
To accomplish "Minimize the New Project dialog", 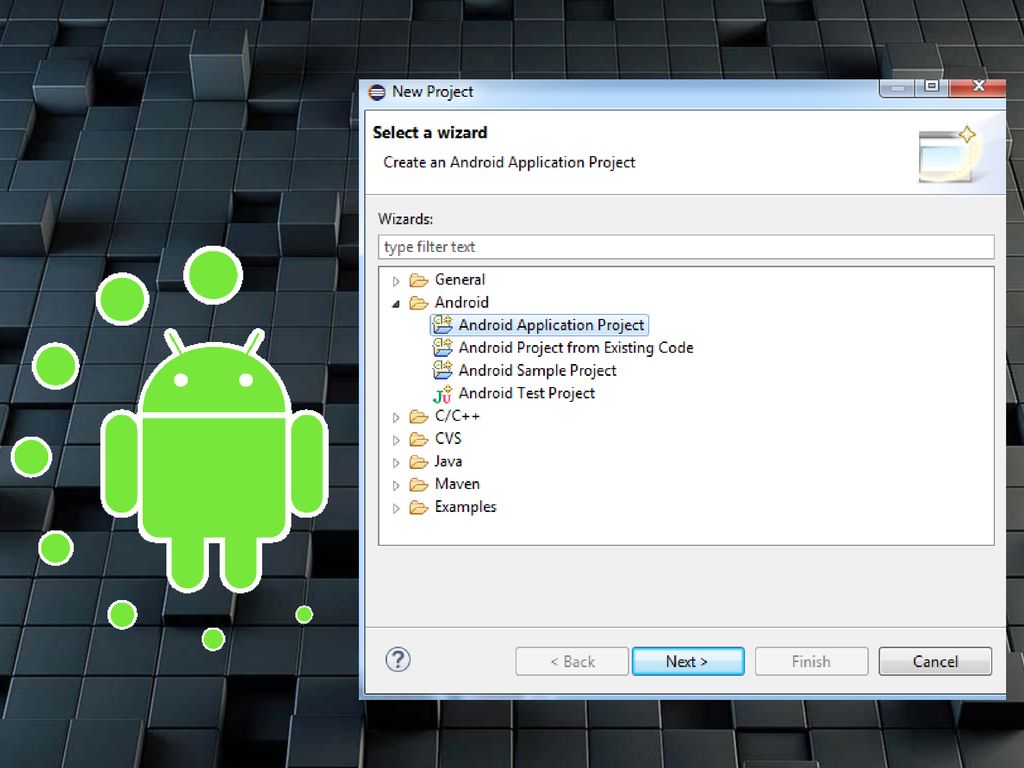I will 899,88.
